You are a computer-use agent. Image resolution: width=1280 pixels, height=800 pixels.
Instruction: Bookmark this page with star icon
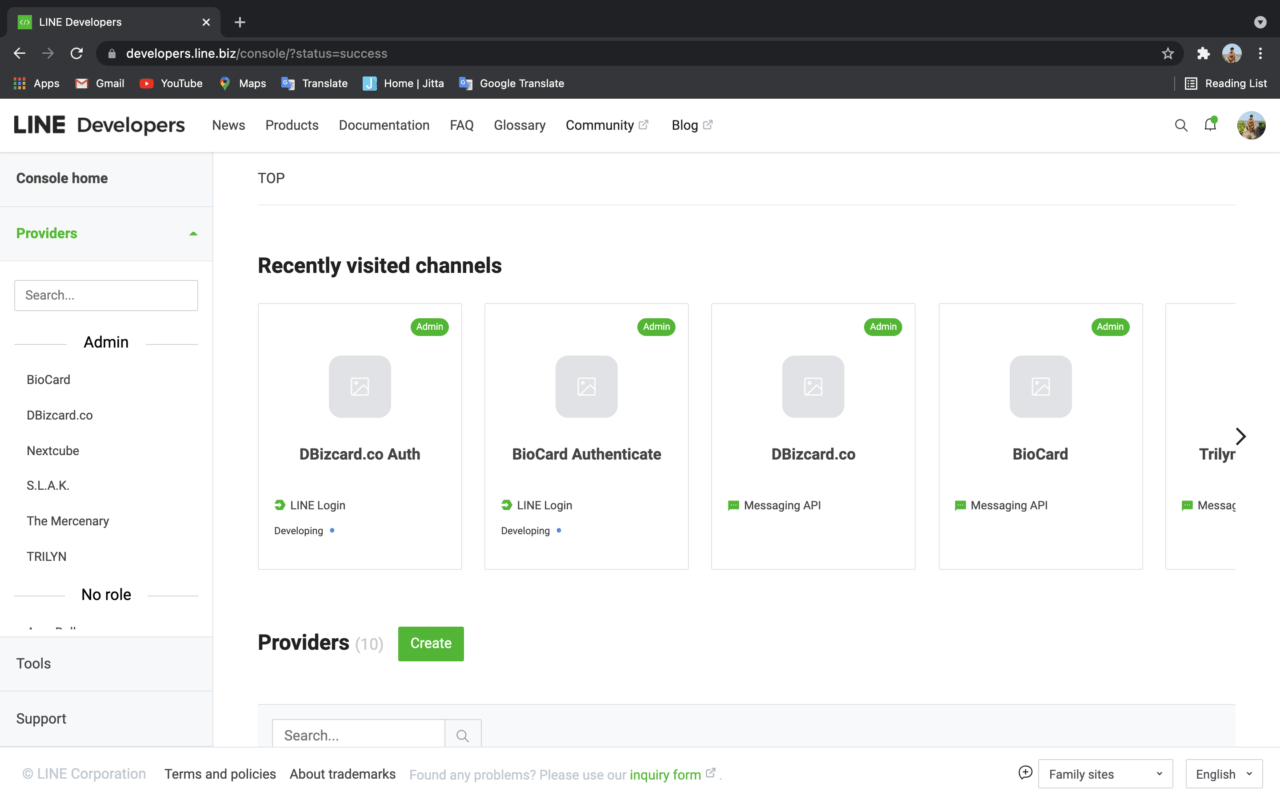[1168, 53]
